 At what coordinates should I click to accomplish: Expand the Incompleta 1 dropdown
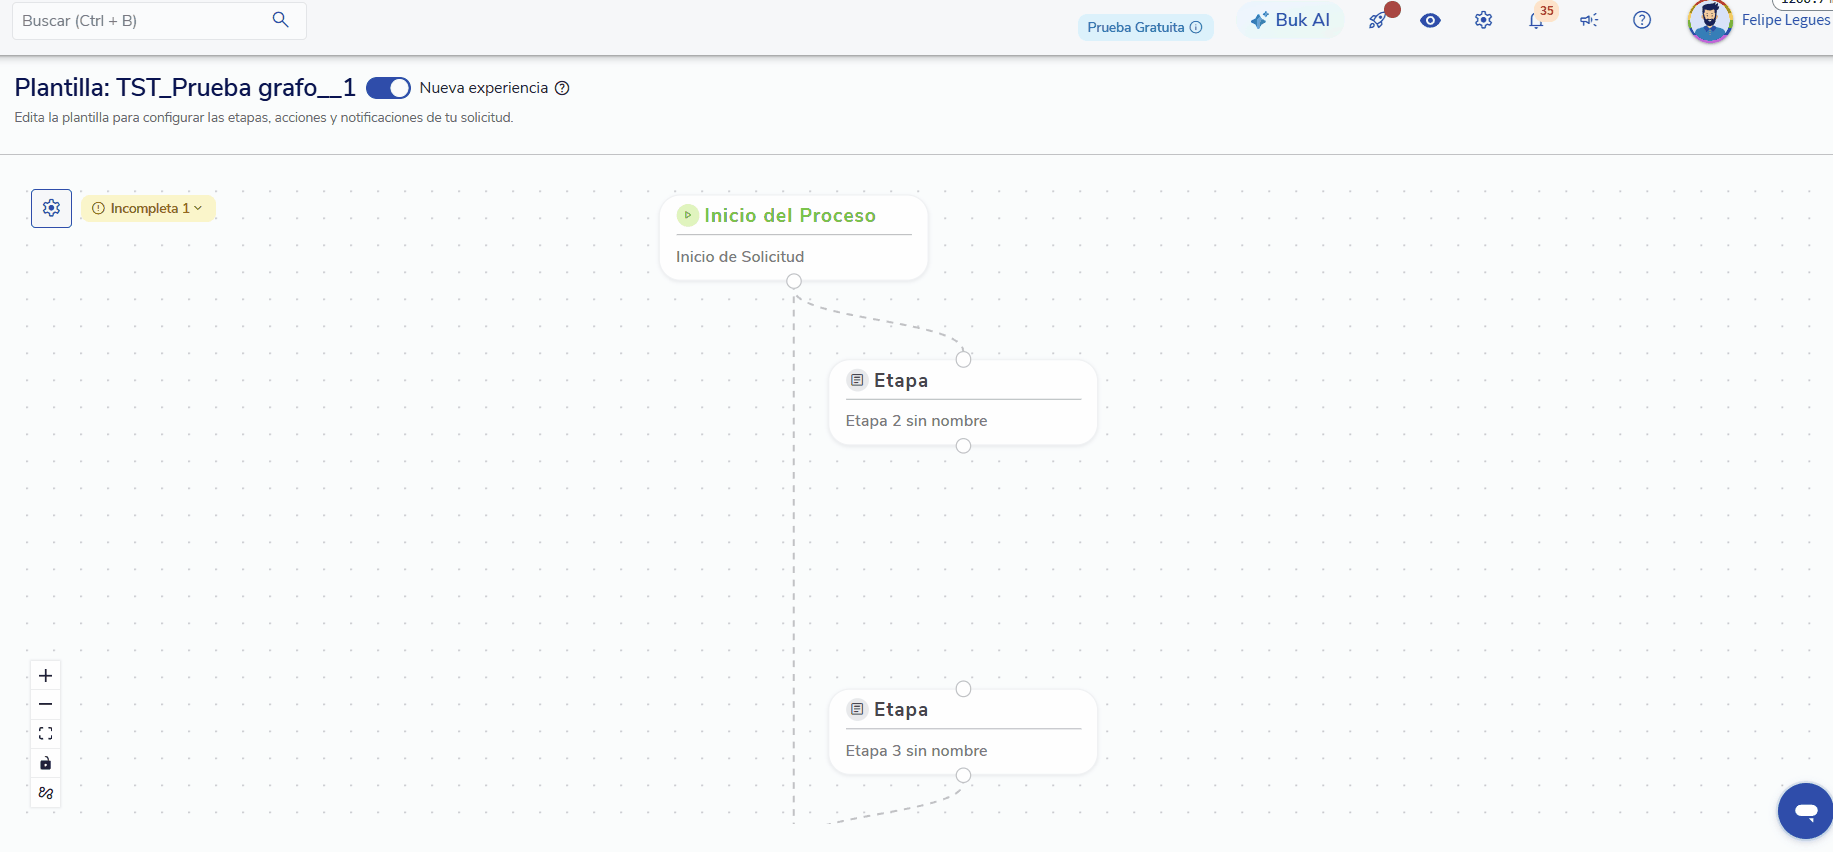148,208
